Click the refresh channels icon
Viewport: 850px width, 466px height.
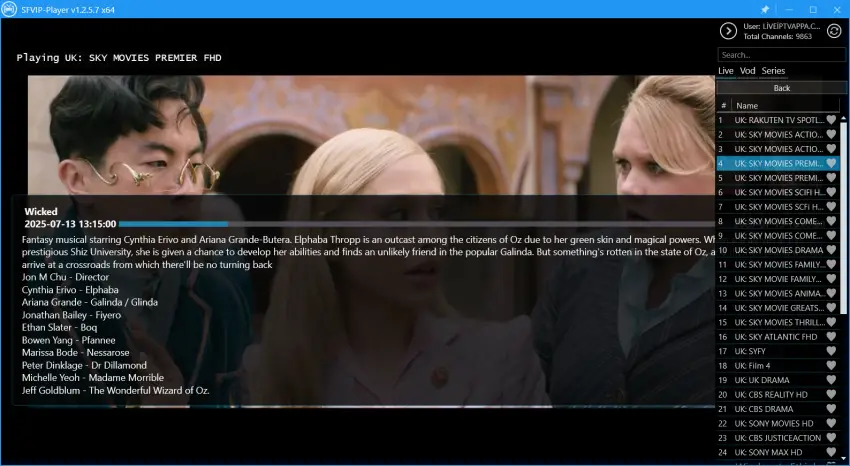pos(834,31)
